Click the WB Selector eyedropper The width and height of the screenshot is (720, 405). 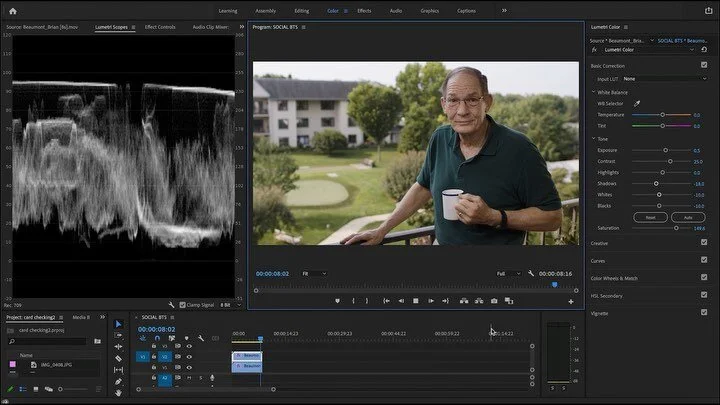click(x=637, y=103)
